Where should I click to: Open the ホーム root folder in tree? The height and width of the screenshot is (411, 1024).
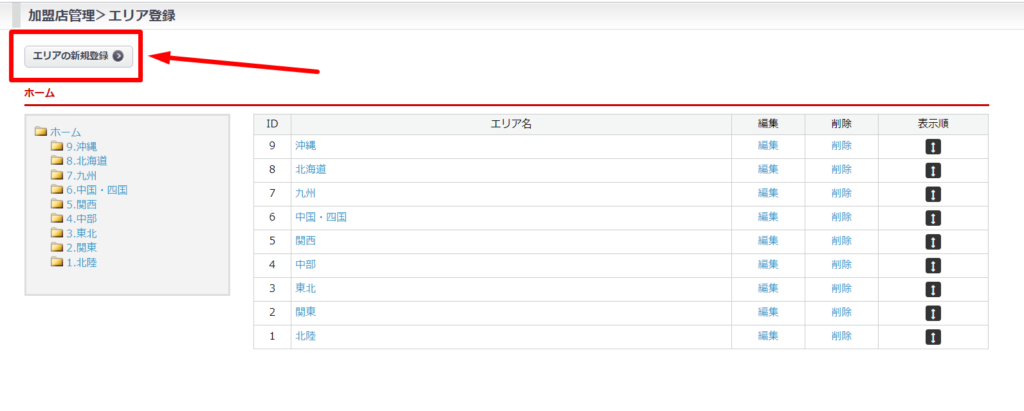[65, 132]
